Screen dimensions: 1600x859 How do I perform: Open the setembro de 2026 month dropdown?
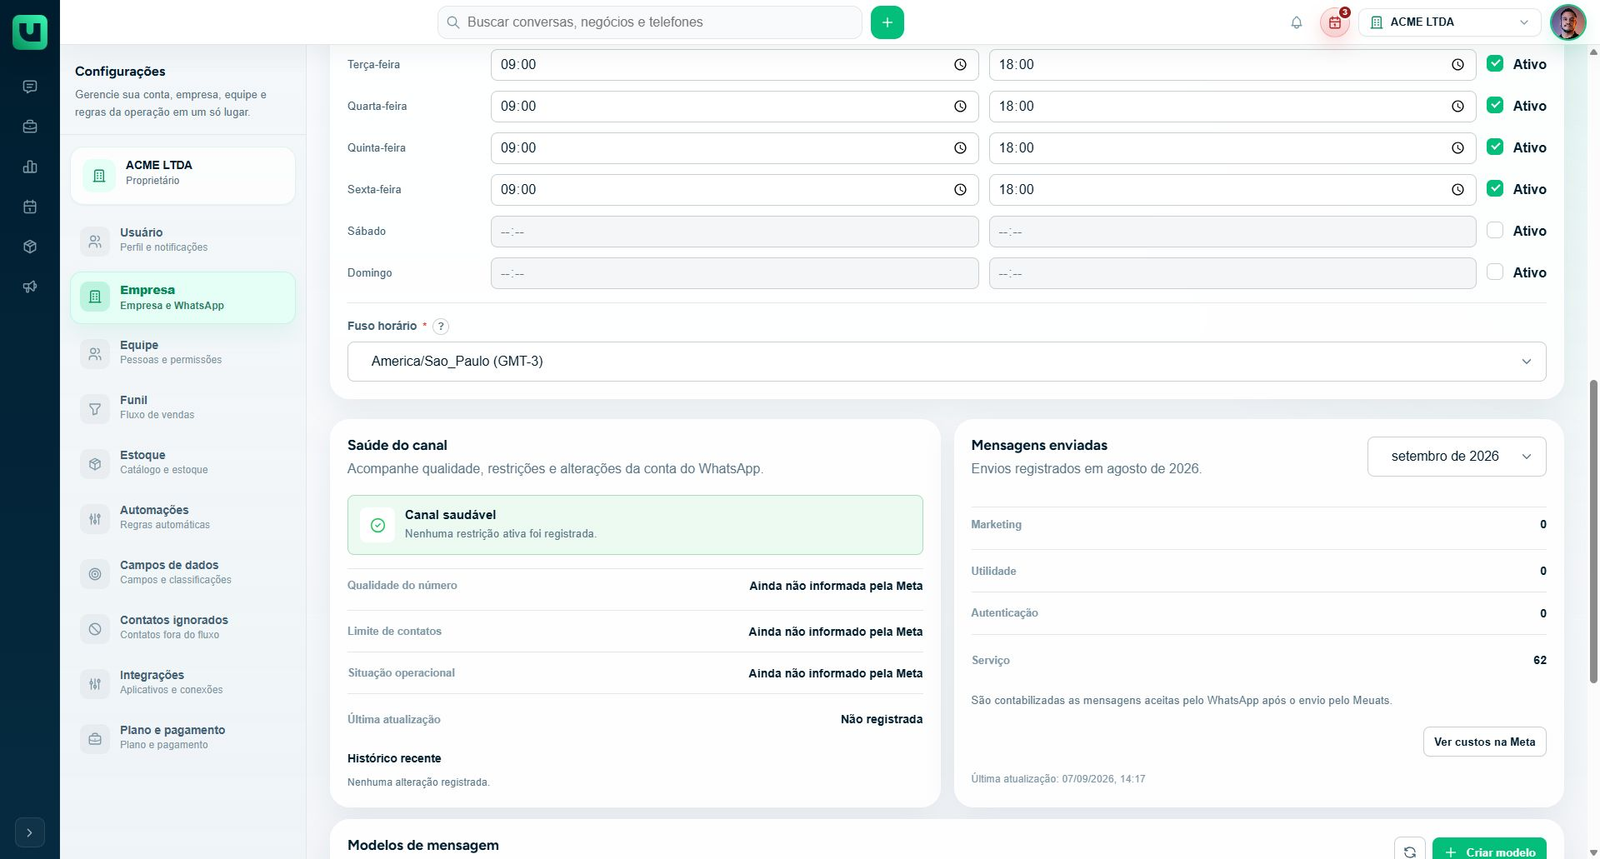pos(1457,456)
